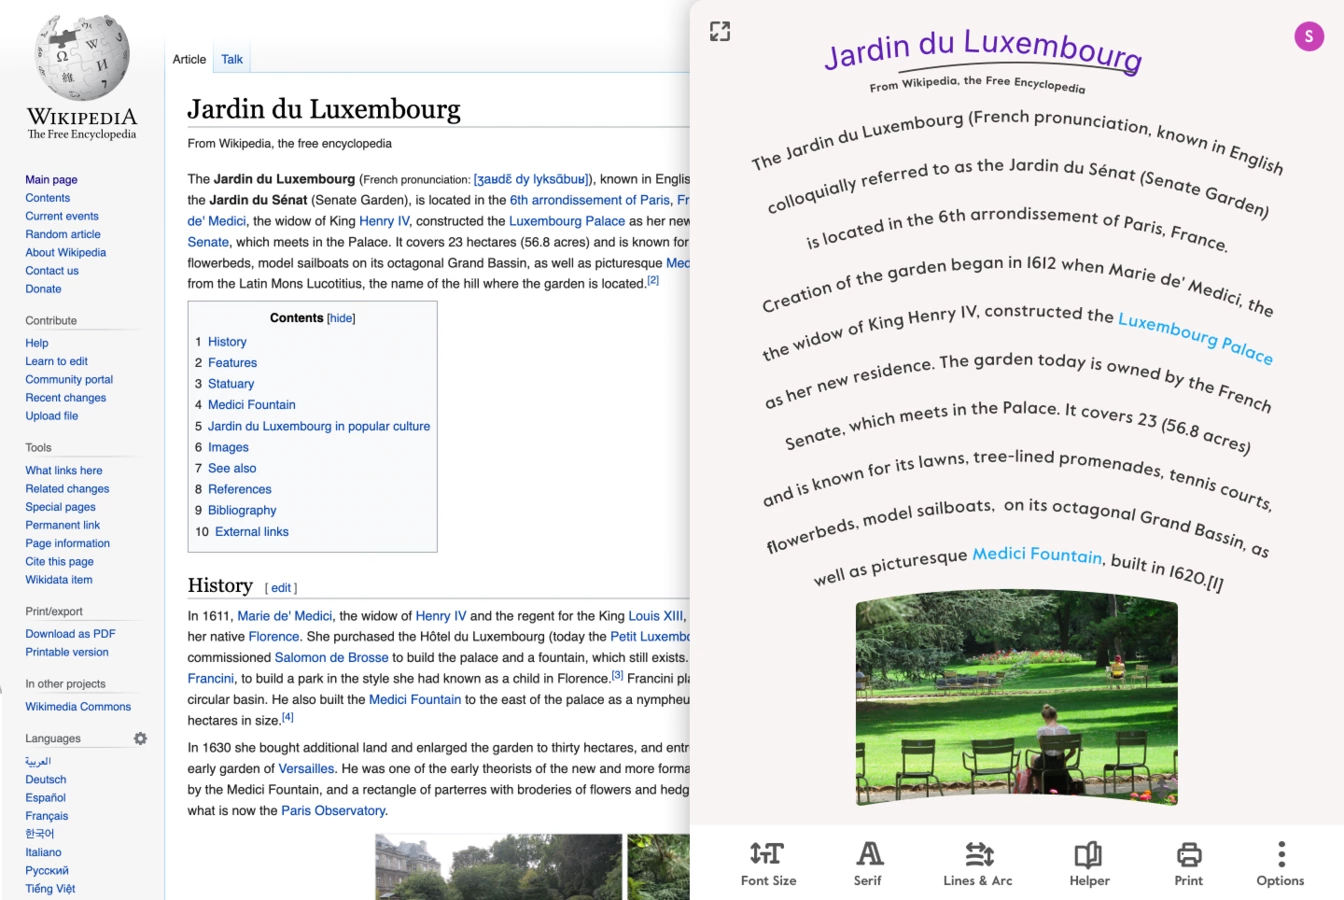1344x900 pixels.
Task: Open Recent changes in Contribute section
Action: coord(66,398)
